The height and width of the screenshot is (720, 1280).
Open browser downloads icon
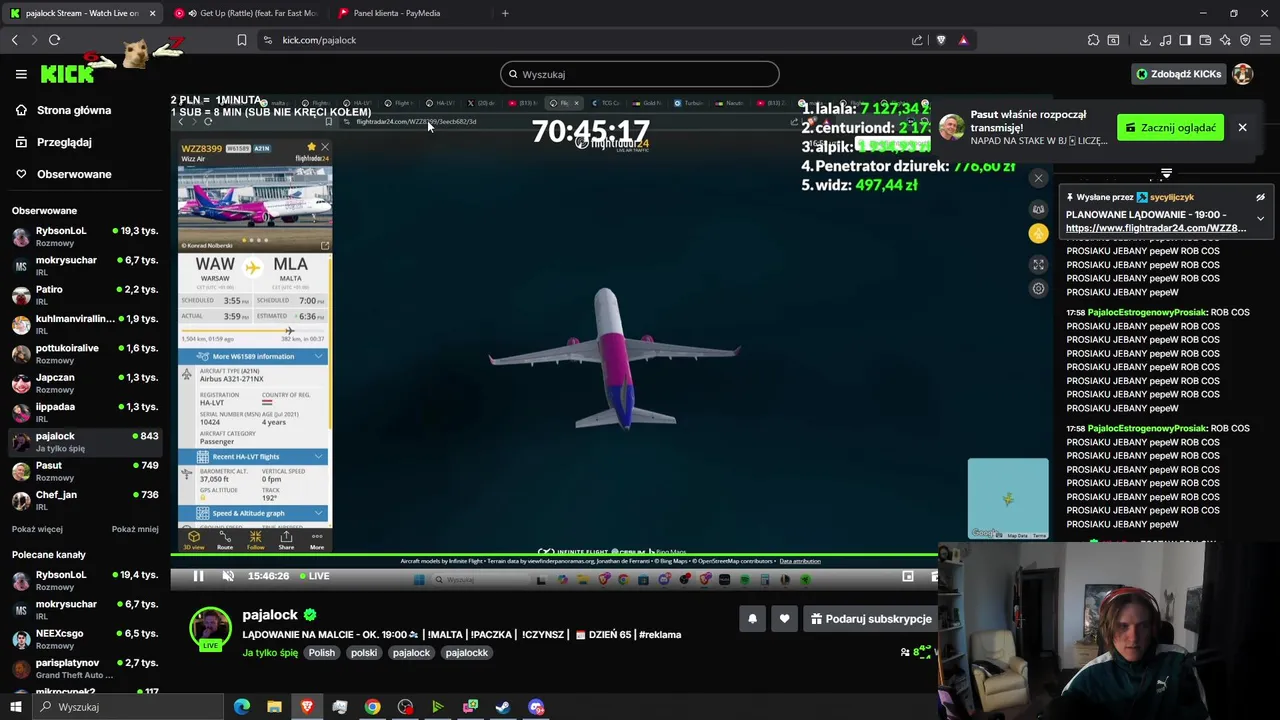pos(1144,40)
